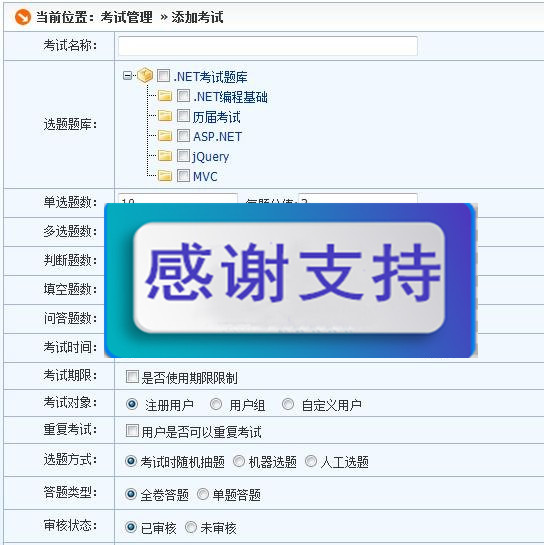Screen dimensions: 544x545
Task: Open the ASP.NET tree item label
Action: click(217, 137)
